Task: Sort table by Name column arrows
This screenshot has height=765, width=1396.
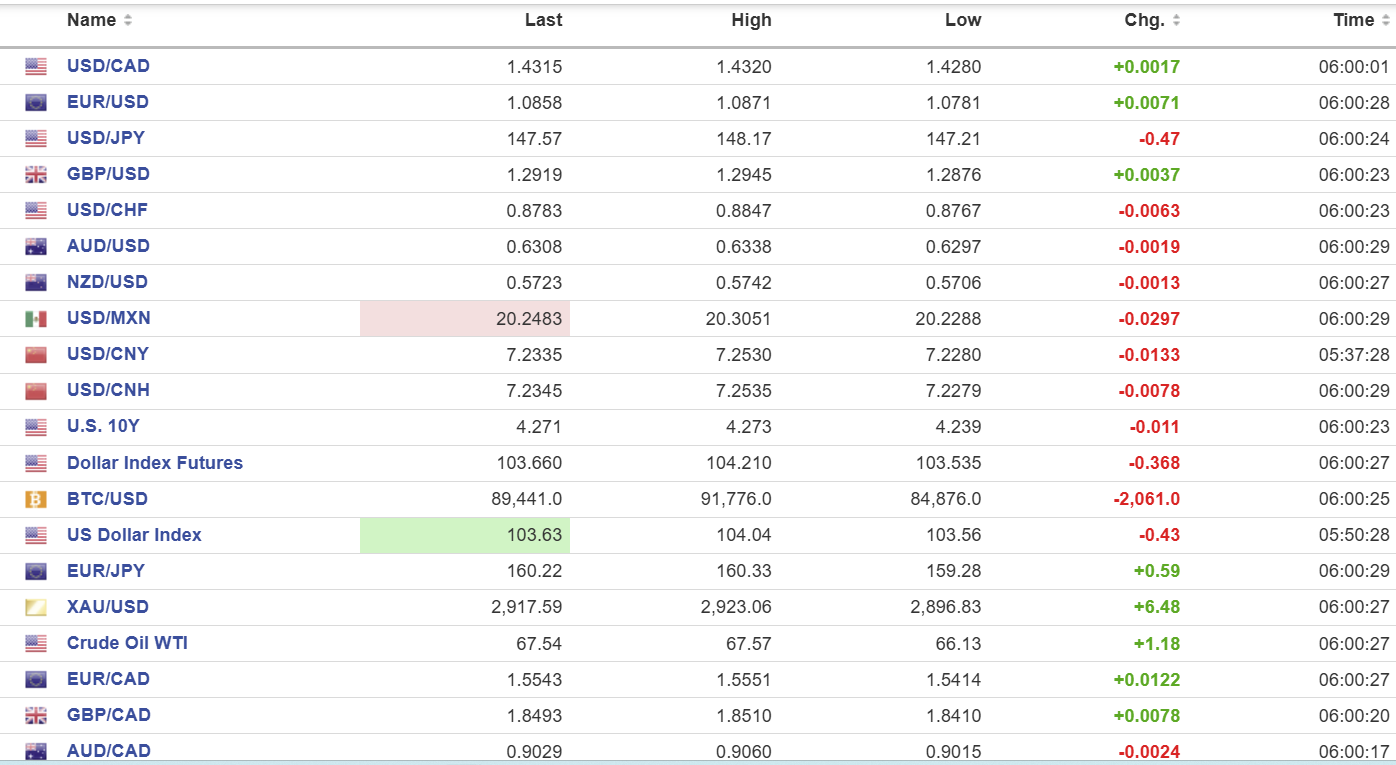Action: [127, 21]
